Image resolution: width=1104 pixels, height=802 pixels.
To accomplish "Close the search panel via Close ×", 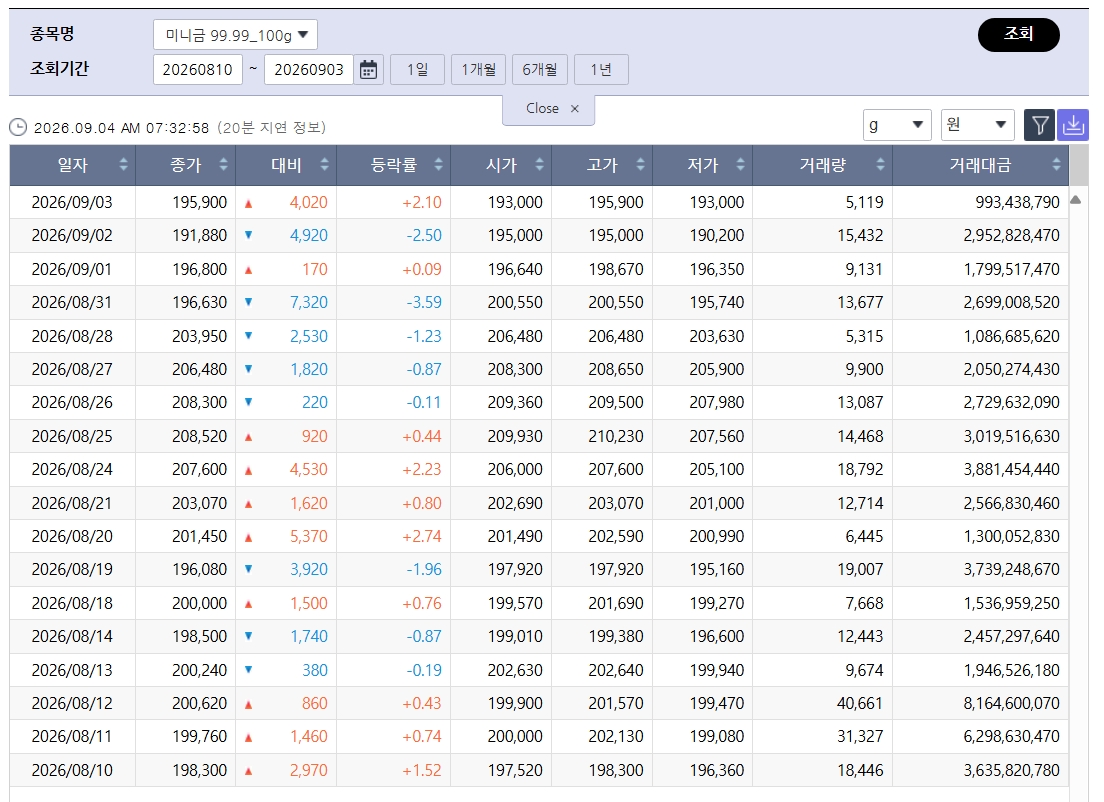I will click(x=548, y=109).
